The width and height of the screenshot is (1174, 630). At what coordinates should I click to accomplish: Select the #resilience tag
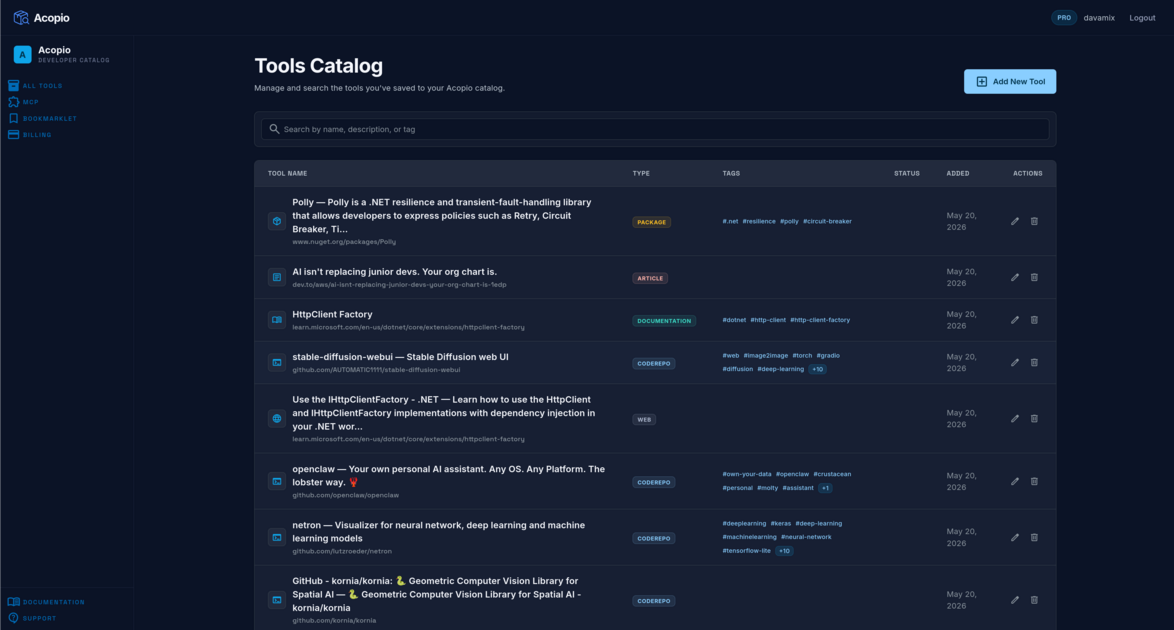759,221
